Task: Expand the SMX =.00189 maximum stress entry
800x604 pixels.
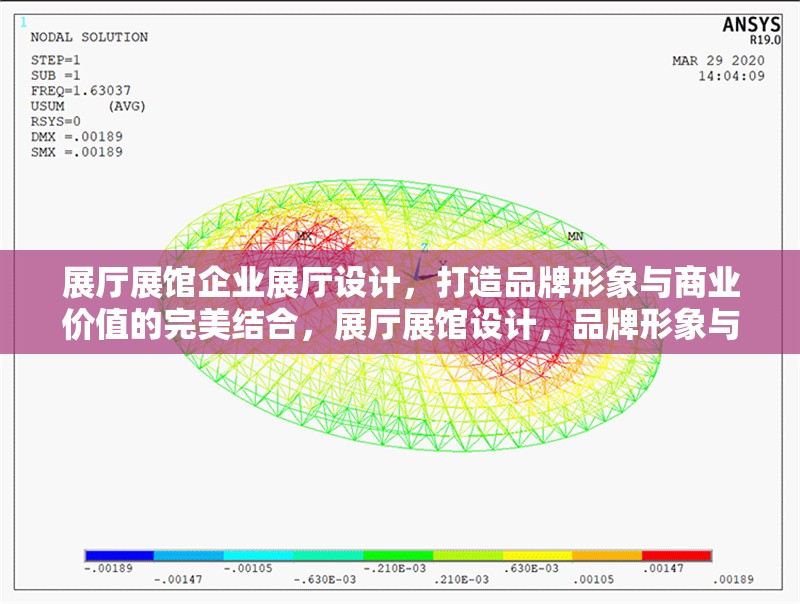Action: point(78,152)
